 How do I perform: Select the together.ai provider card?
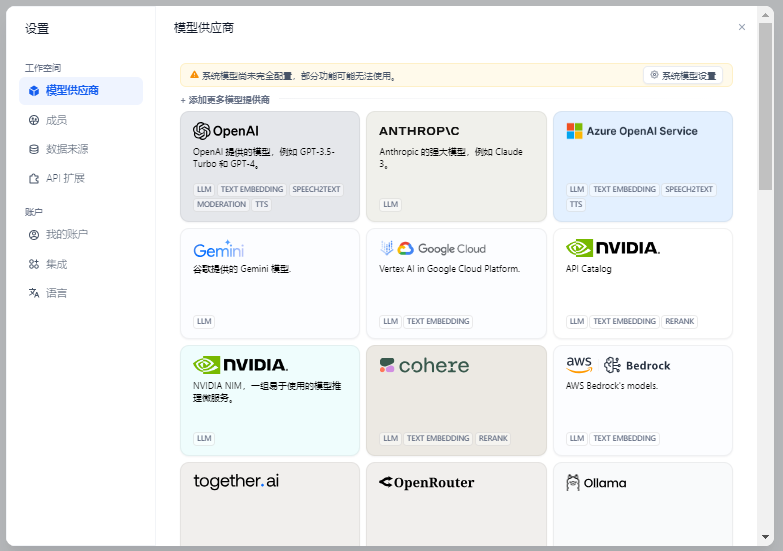coord(269,503)
